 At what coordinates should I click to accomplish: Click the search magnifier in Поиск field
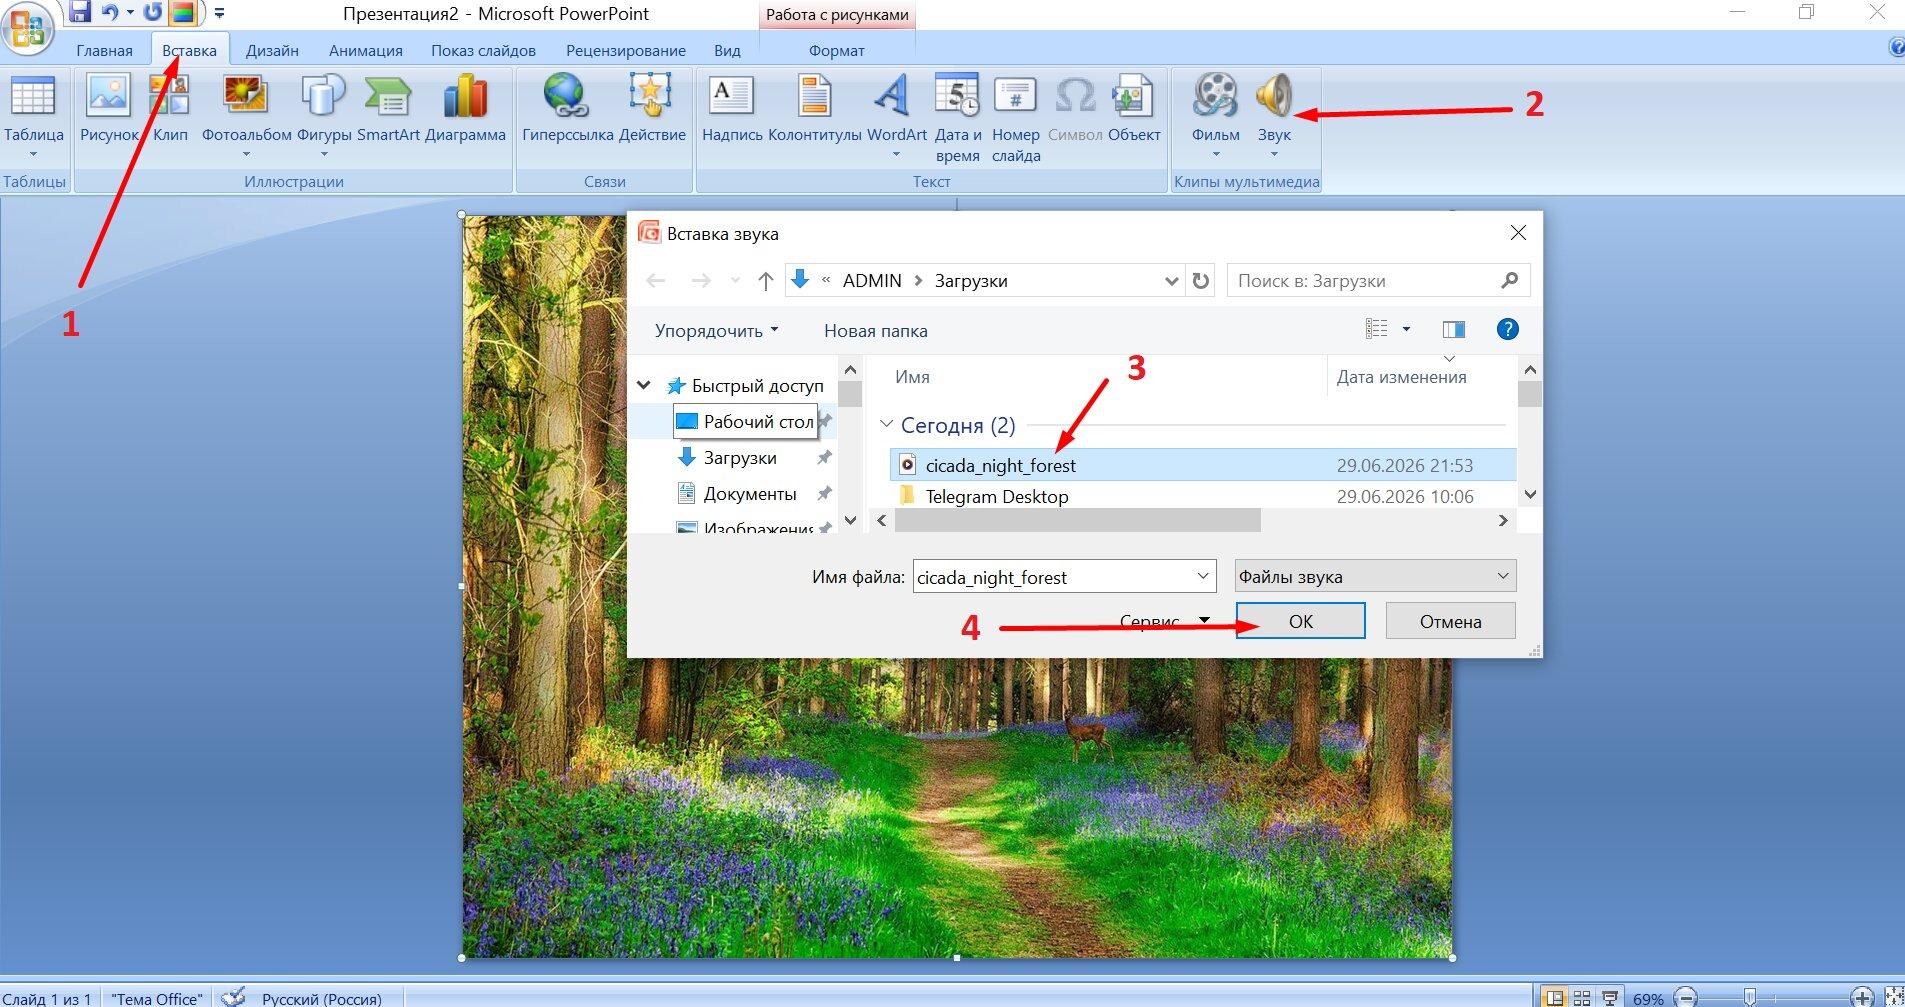(x=1509, y=281)
